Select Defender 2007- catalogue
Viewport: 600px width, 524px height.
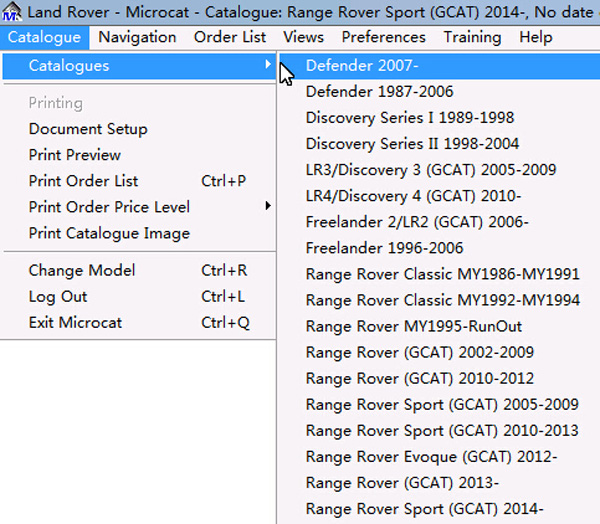[440, 66]
